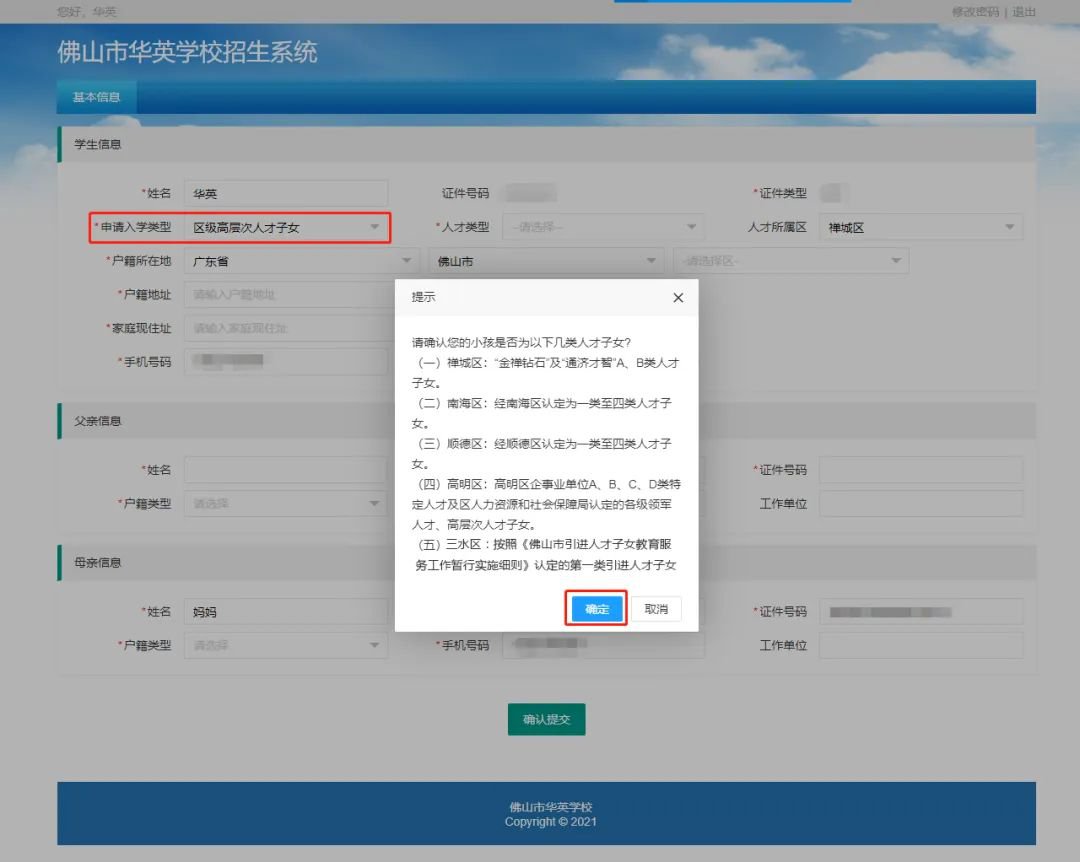Click the 家庭现住址 input field
The image size is (1080, 862).
[x=286, y=328]
